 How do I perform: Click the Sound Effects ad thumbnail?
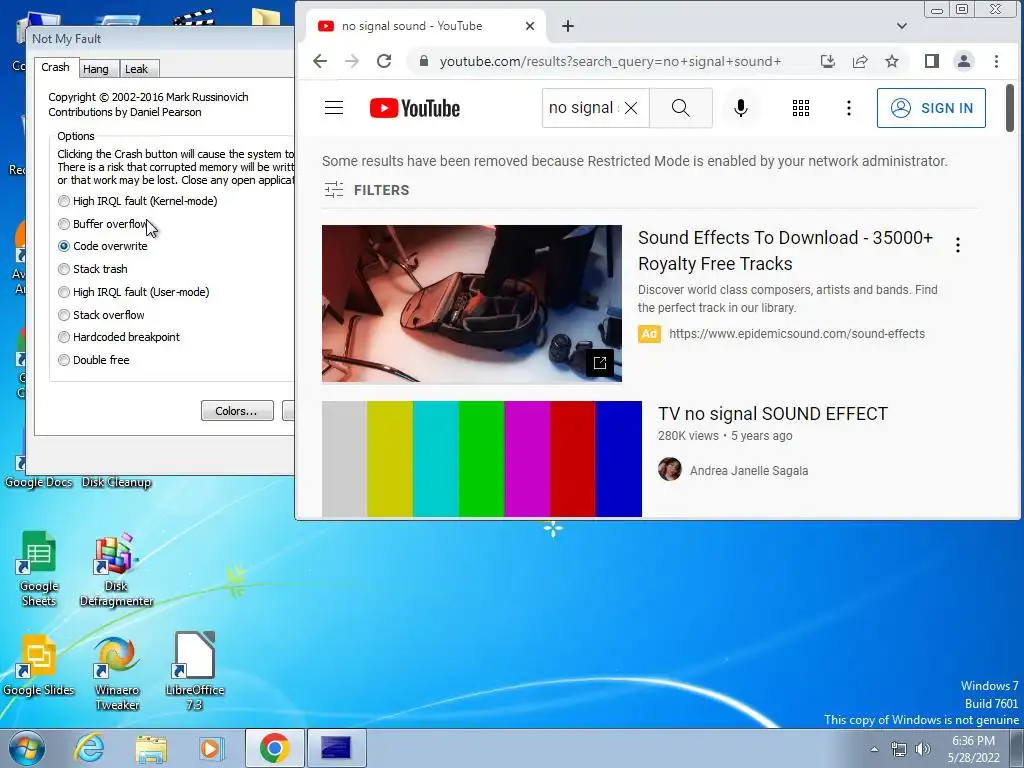coord(472,304)
